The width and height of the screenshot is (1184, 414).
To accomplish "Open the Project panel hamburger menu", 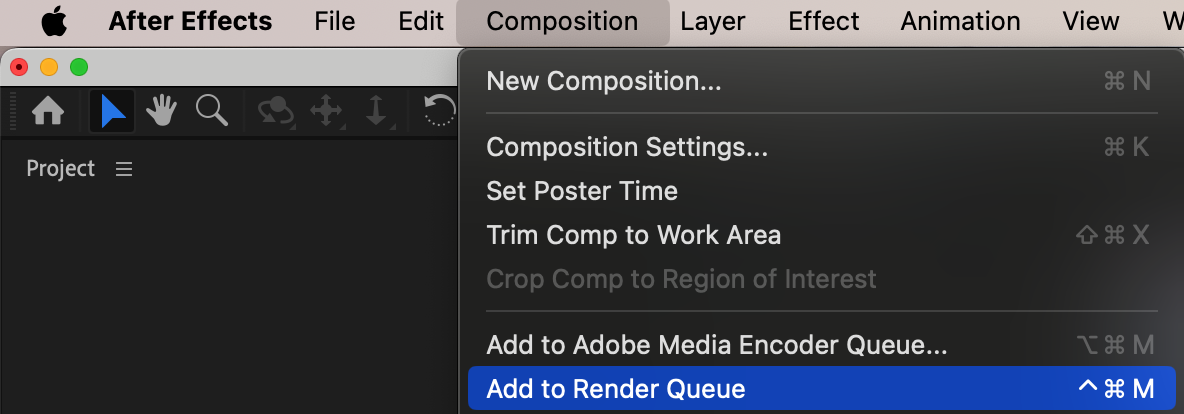I will [124, 169].
